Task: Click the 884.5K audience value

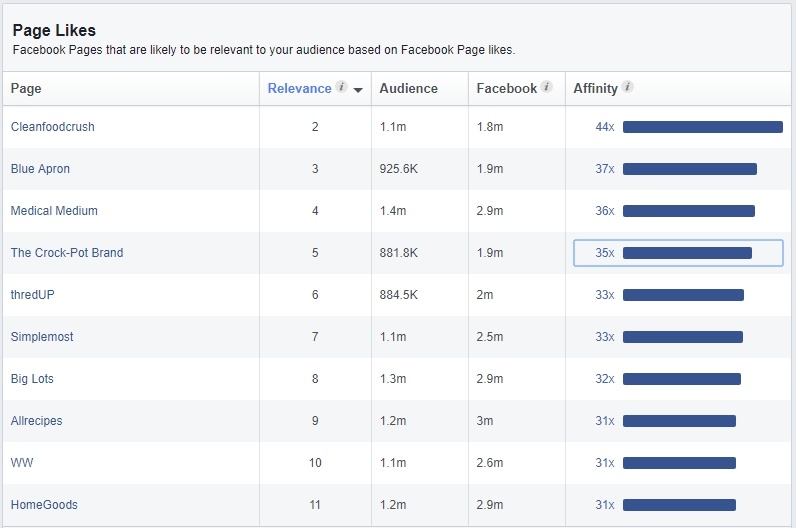Action: point(399,294)
